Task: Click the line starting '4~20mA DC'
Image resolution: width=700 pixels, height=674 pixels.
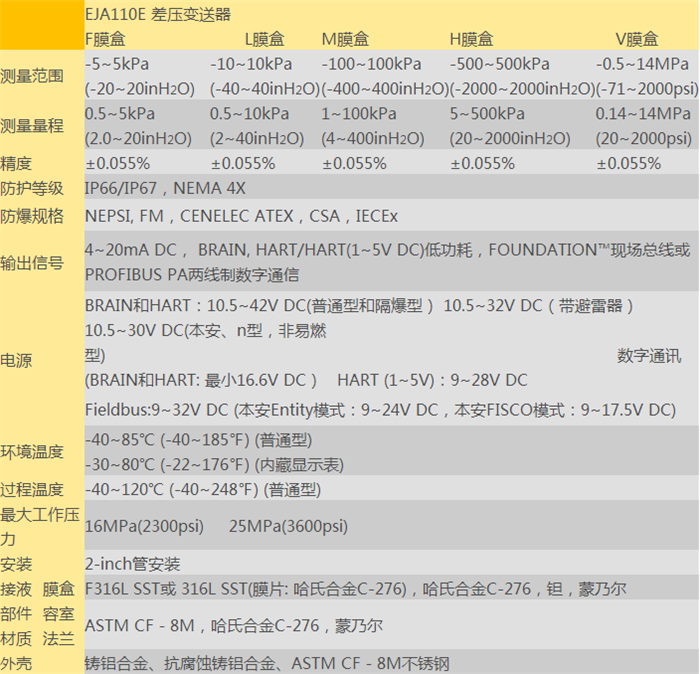Action: pos(388,250)
